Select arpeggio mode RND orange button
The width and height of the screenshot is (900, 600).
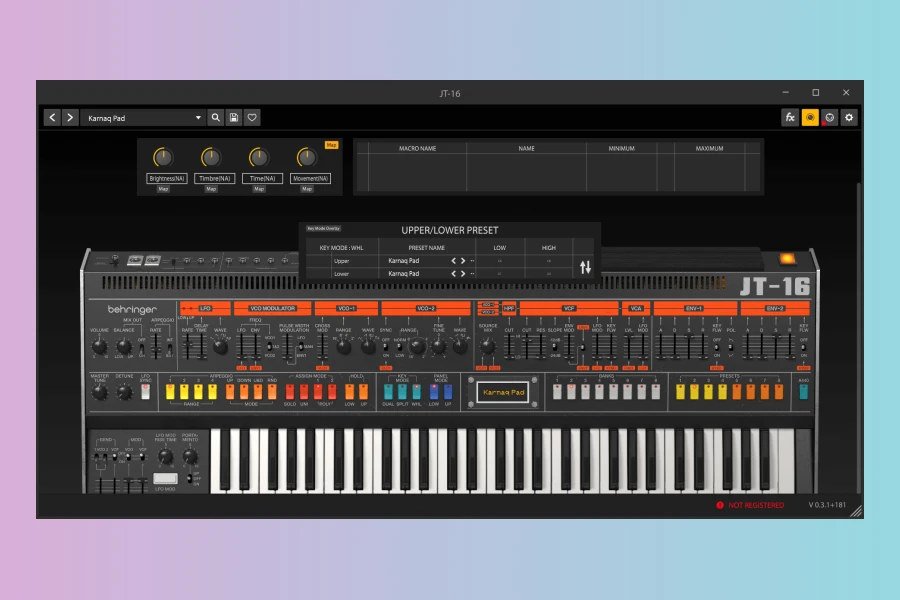(x=272, y=392)
